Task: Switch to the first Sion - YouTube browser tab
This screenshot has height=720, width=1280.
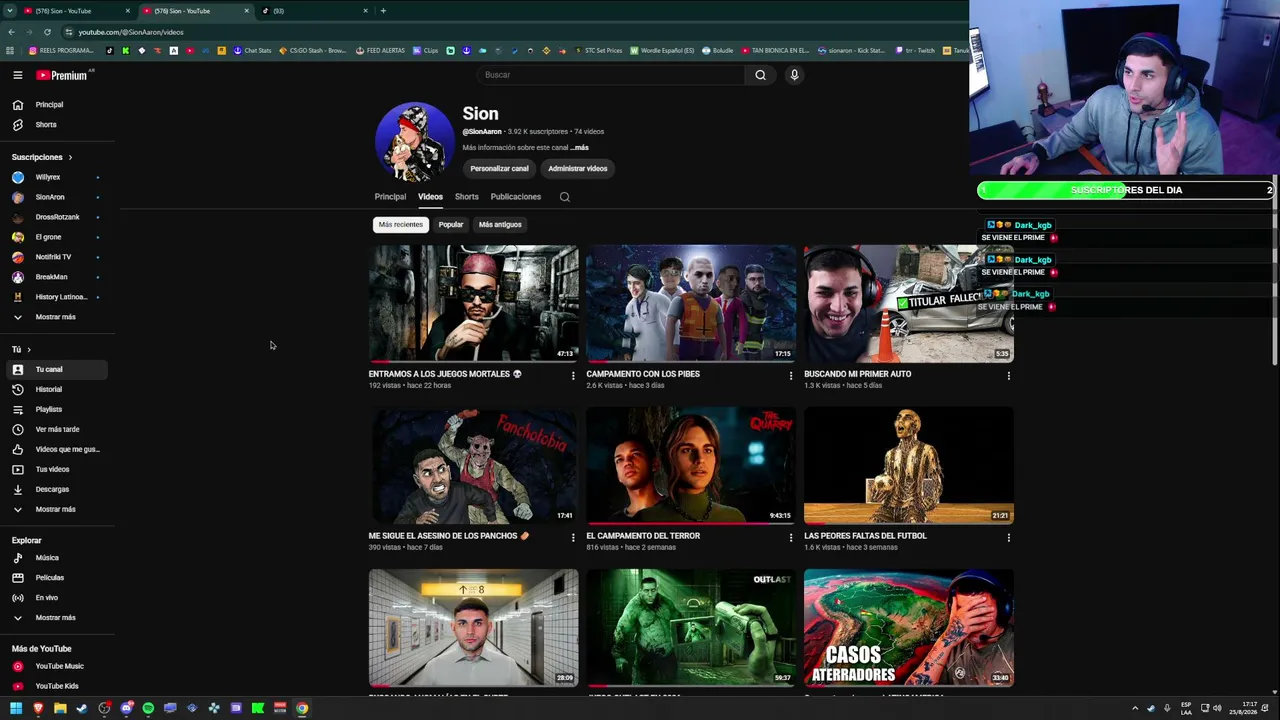Action: point(76,11)
